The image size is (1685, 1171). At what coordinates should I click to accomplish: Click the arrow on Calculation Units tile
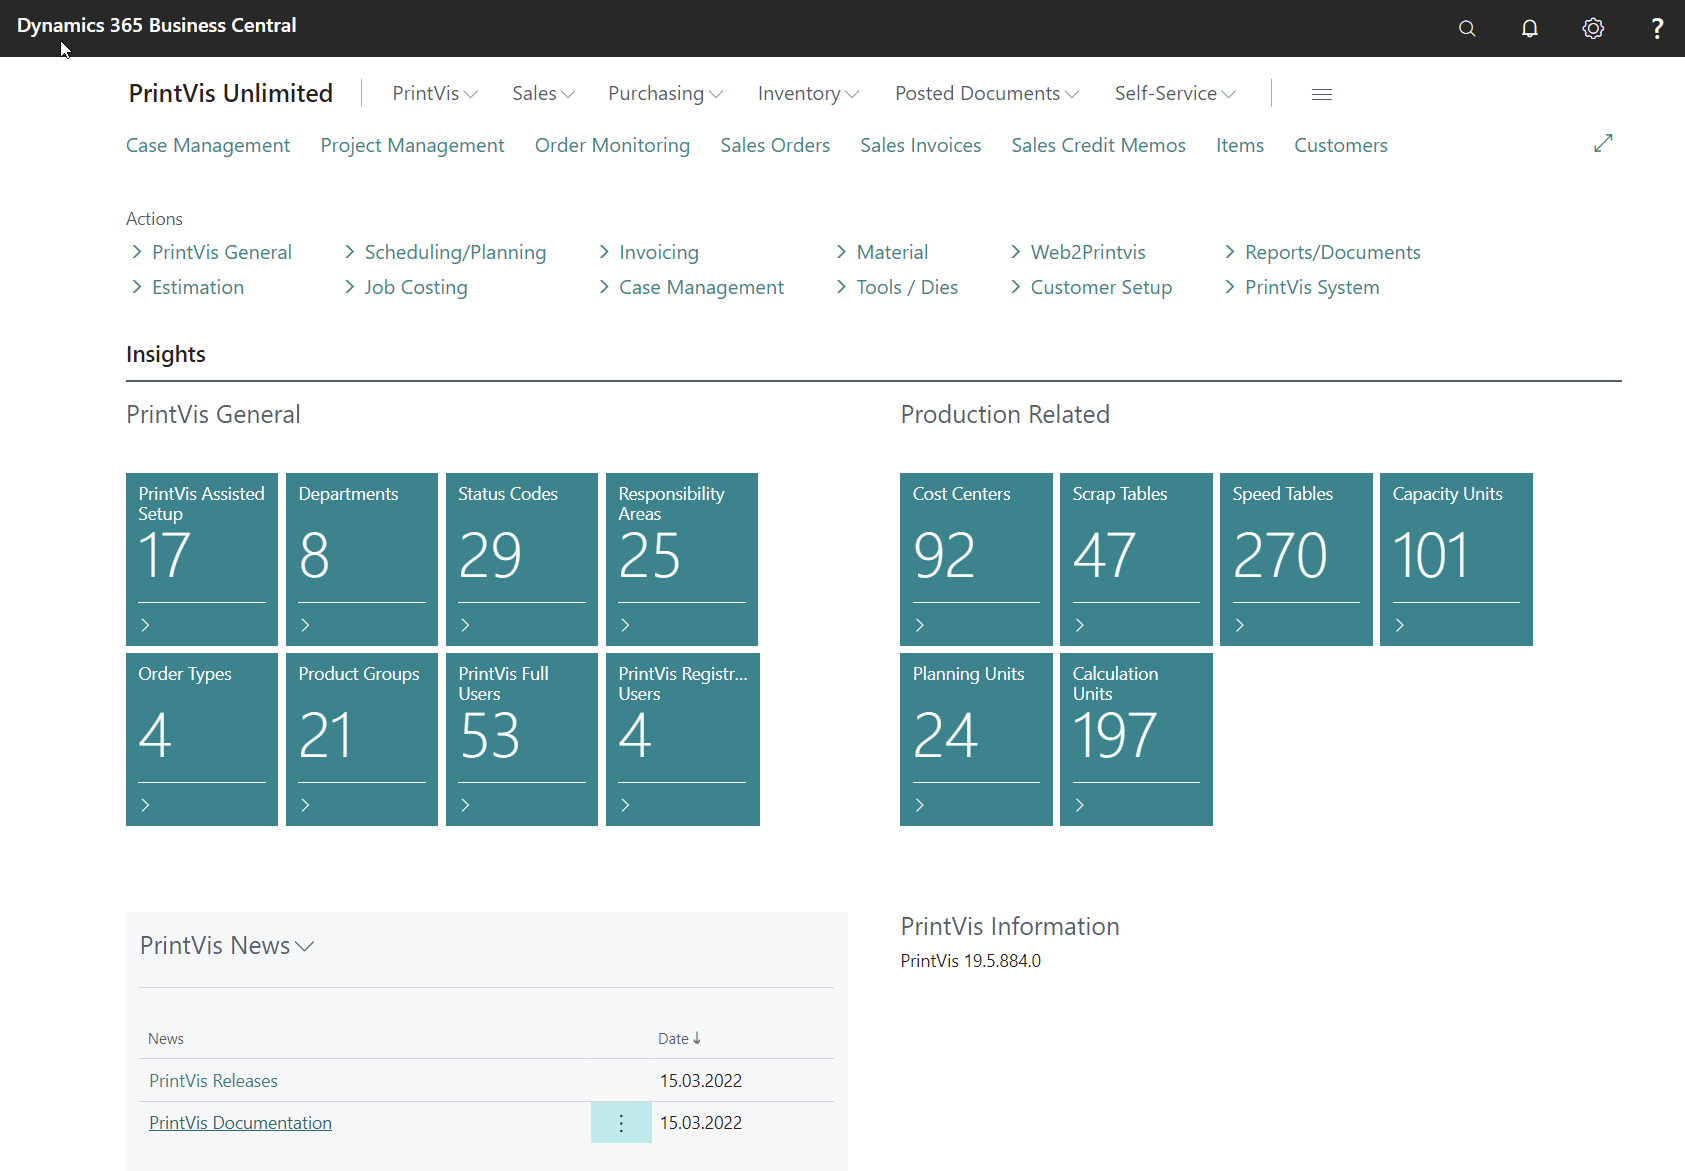click(1080, 805)
